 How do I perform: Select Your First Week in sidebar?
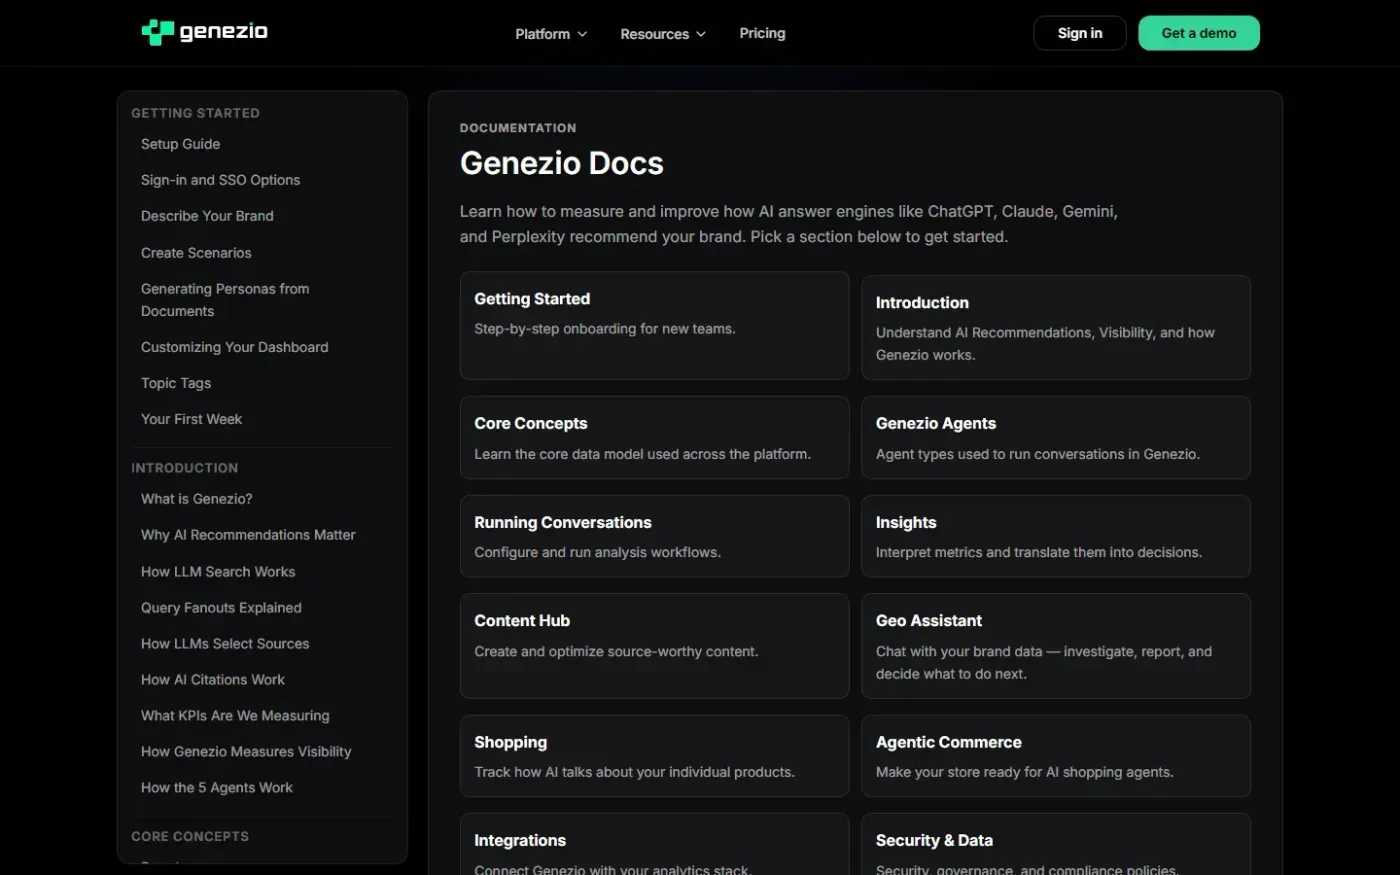coord(191,419)
